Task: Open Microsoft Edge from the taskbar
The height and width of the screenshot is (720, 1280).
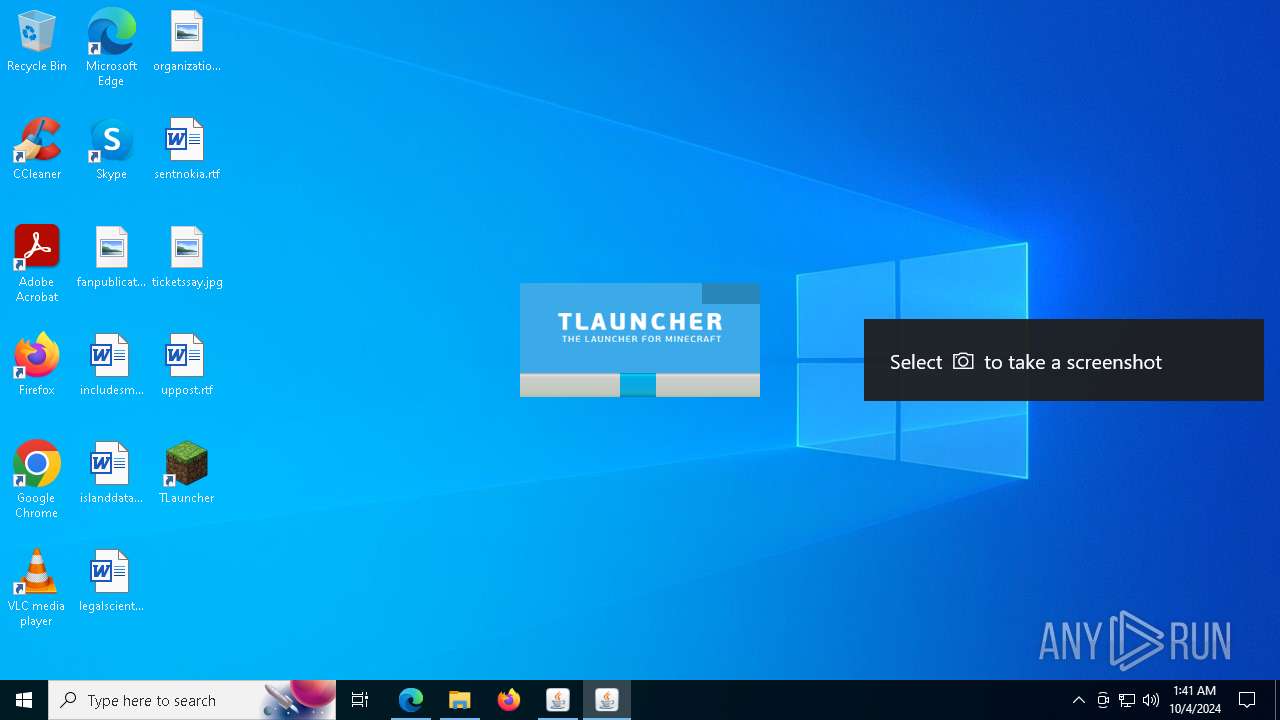Action: [411, 700]
